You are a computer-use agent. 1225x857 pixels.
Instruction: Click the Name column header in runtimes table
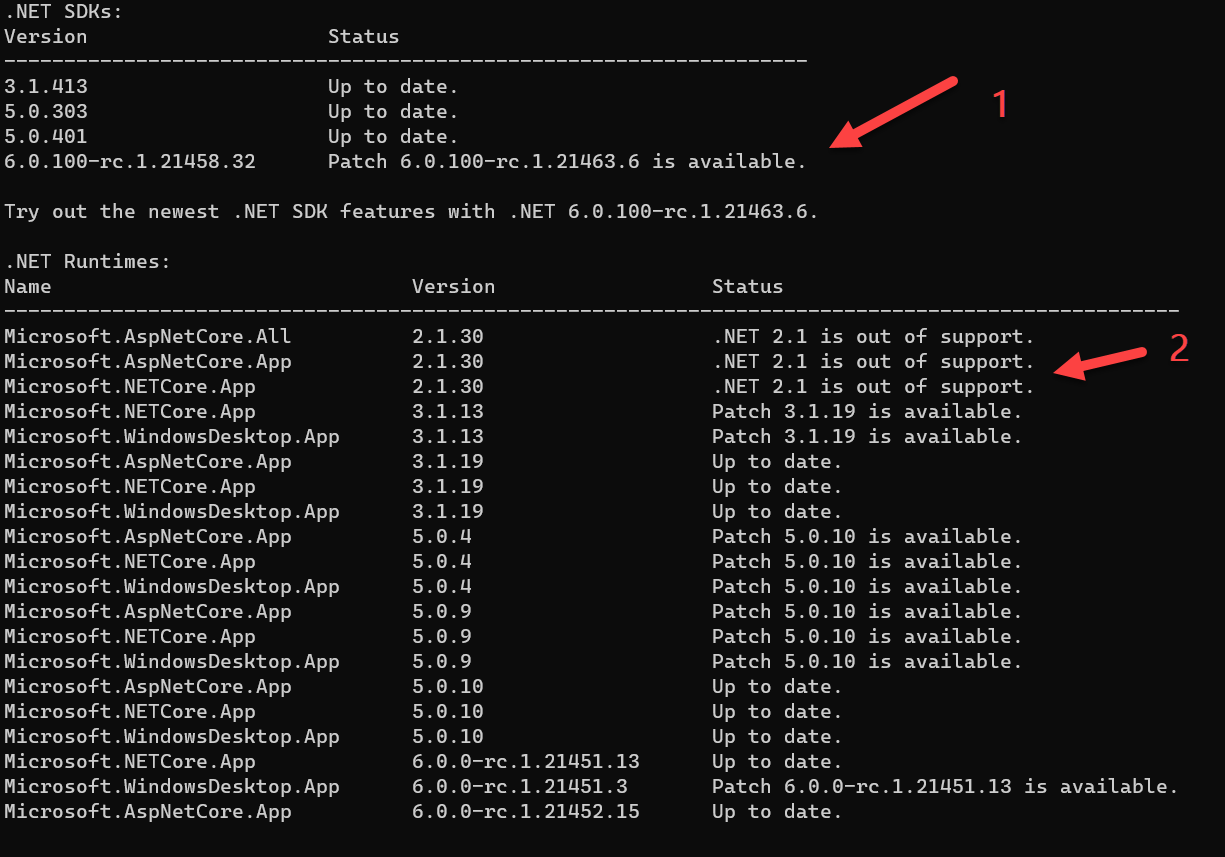28,287
